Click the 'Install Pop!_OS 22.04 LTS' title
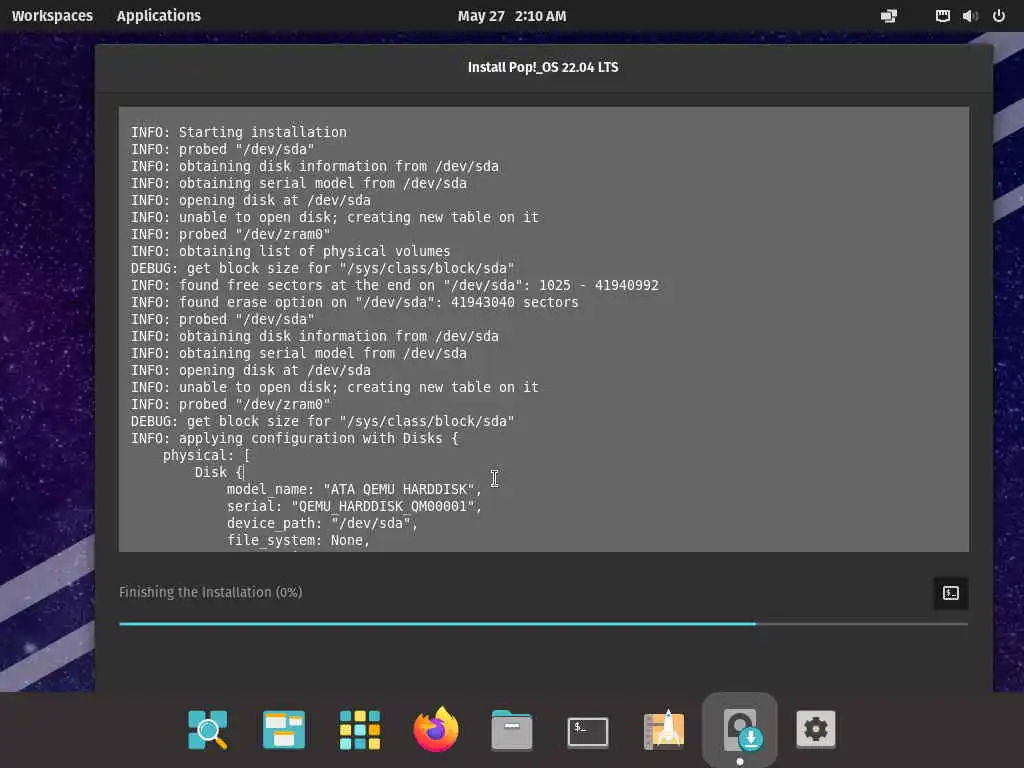 543,67
